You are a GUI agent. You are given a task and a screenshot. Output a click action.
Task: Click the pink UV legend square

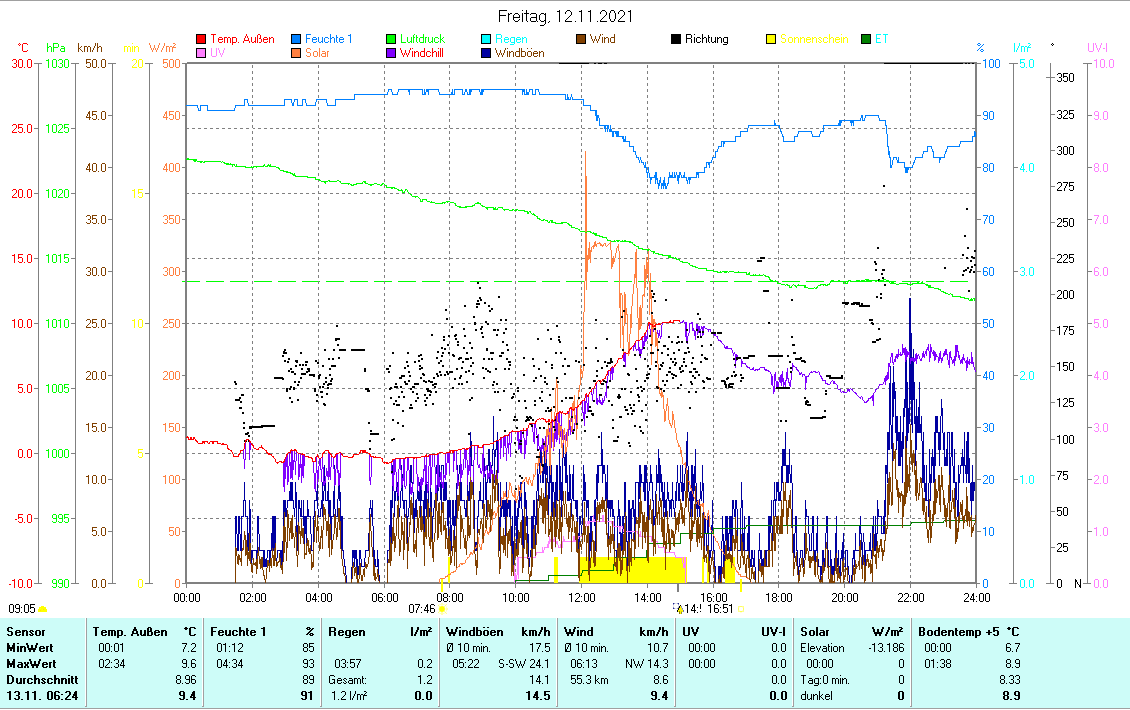pyautogui.click(x=201, y=53)
